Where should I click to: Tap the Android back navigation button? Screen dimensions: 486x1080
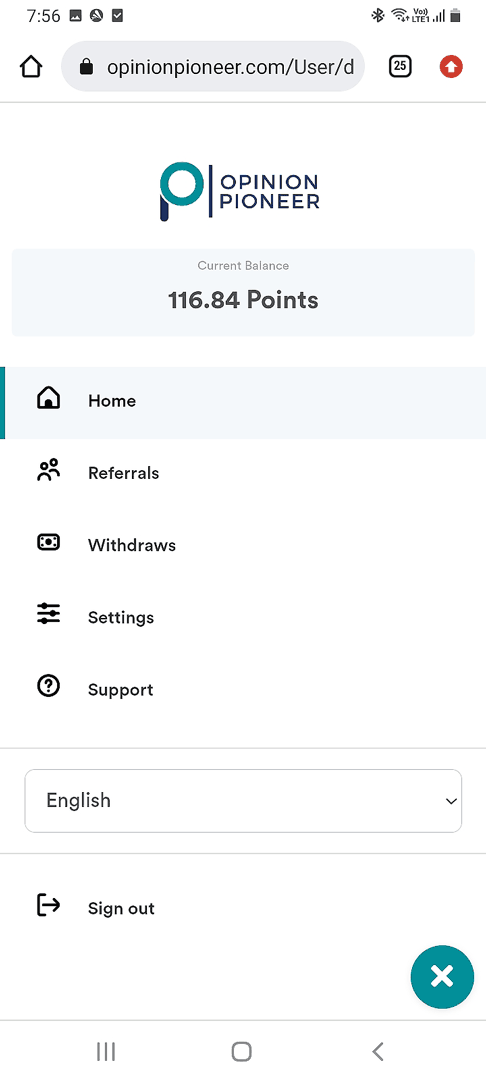pos(377,1051)
